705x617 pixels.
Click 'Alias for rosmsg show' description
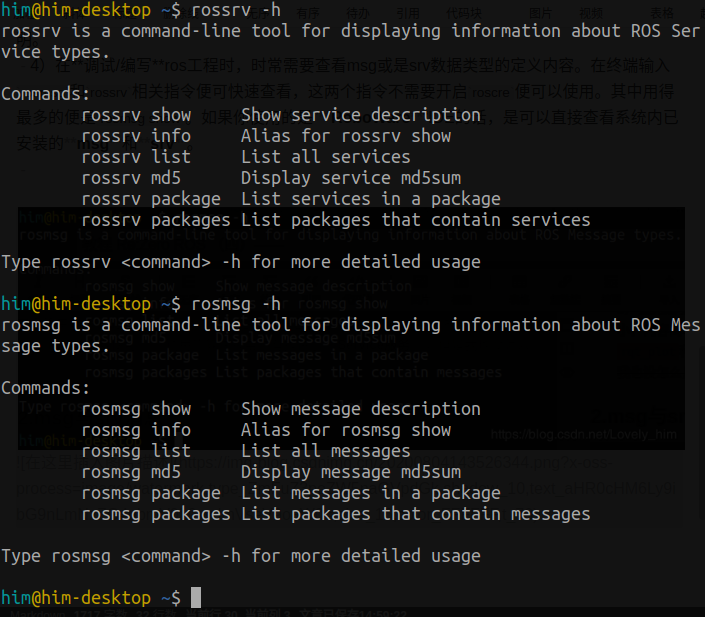click(x=346, y=430)
